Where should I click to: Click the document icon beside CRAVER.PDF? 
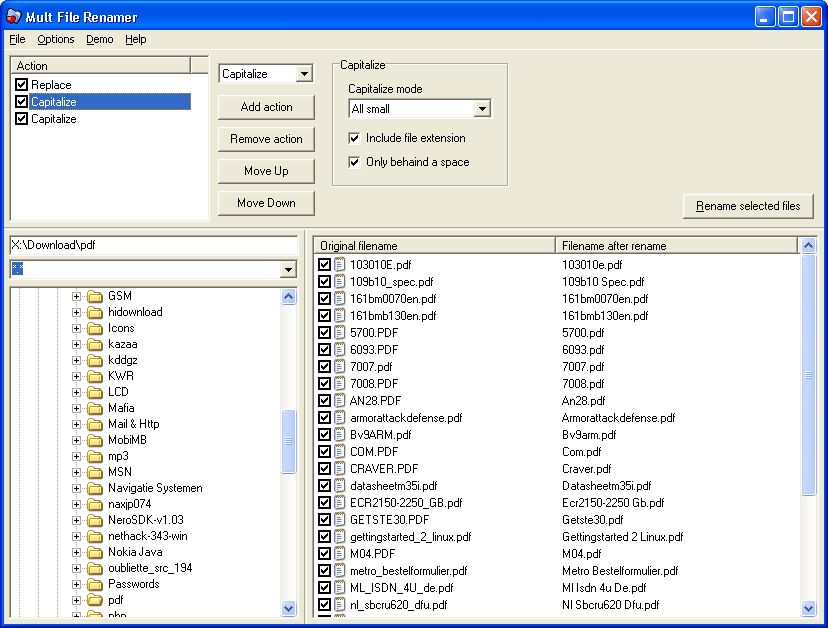[337, 469]
